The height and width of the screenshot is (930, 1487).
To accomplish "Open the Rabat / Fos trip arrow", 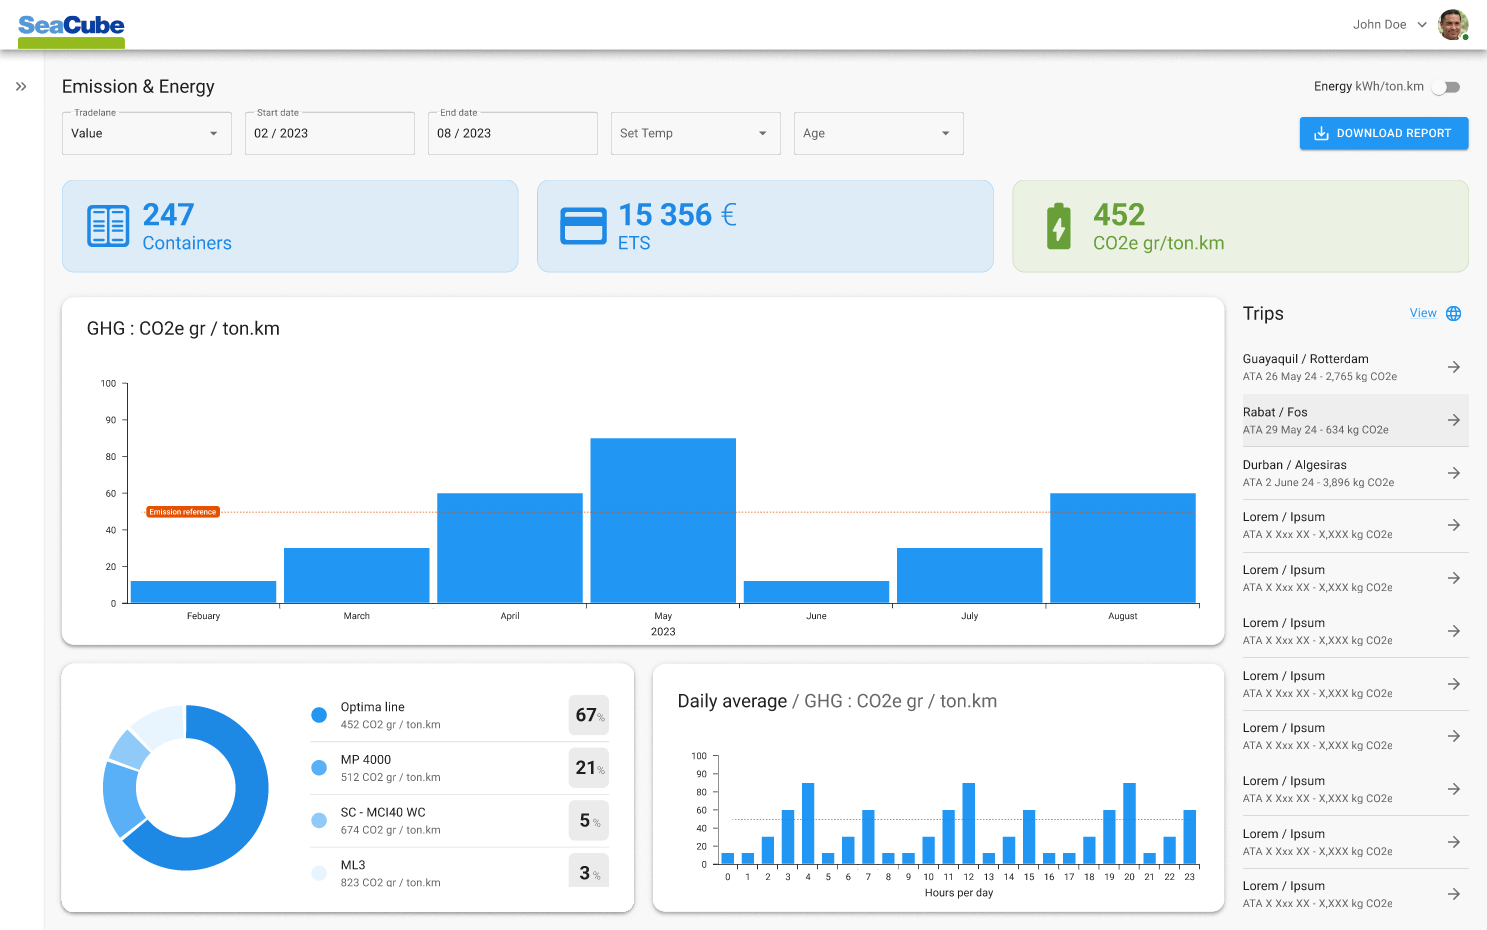I will (1454, 420).
